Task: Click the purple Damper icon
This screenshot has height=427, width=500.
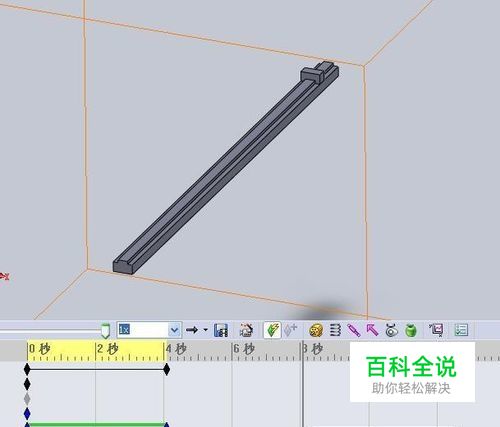Action: pos(354,330)
